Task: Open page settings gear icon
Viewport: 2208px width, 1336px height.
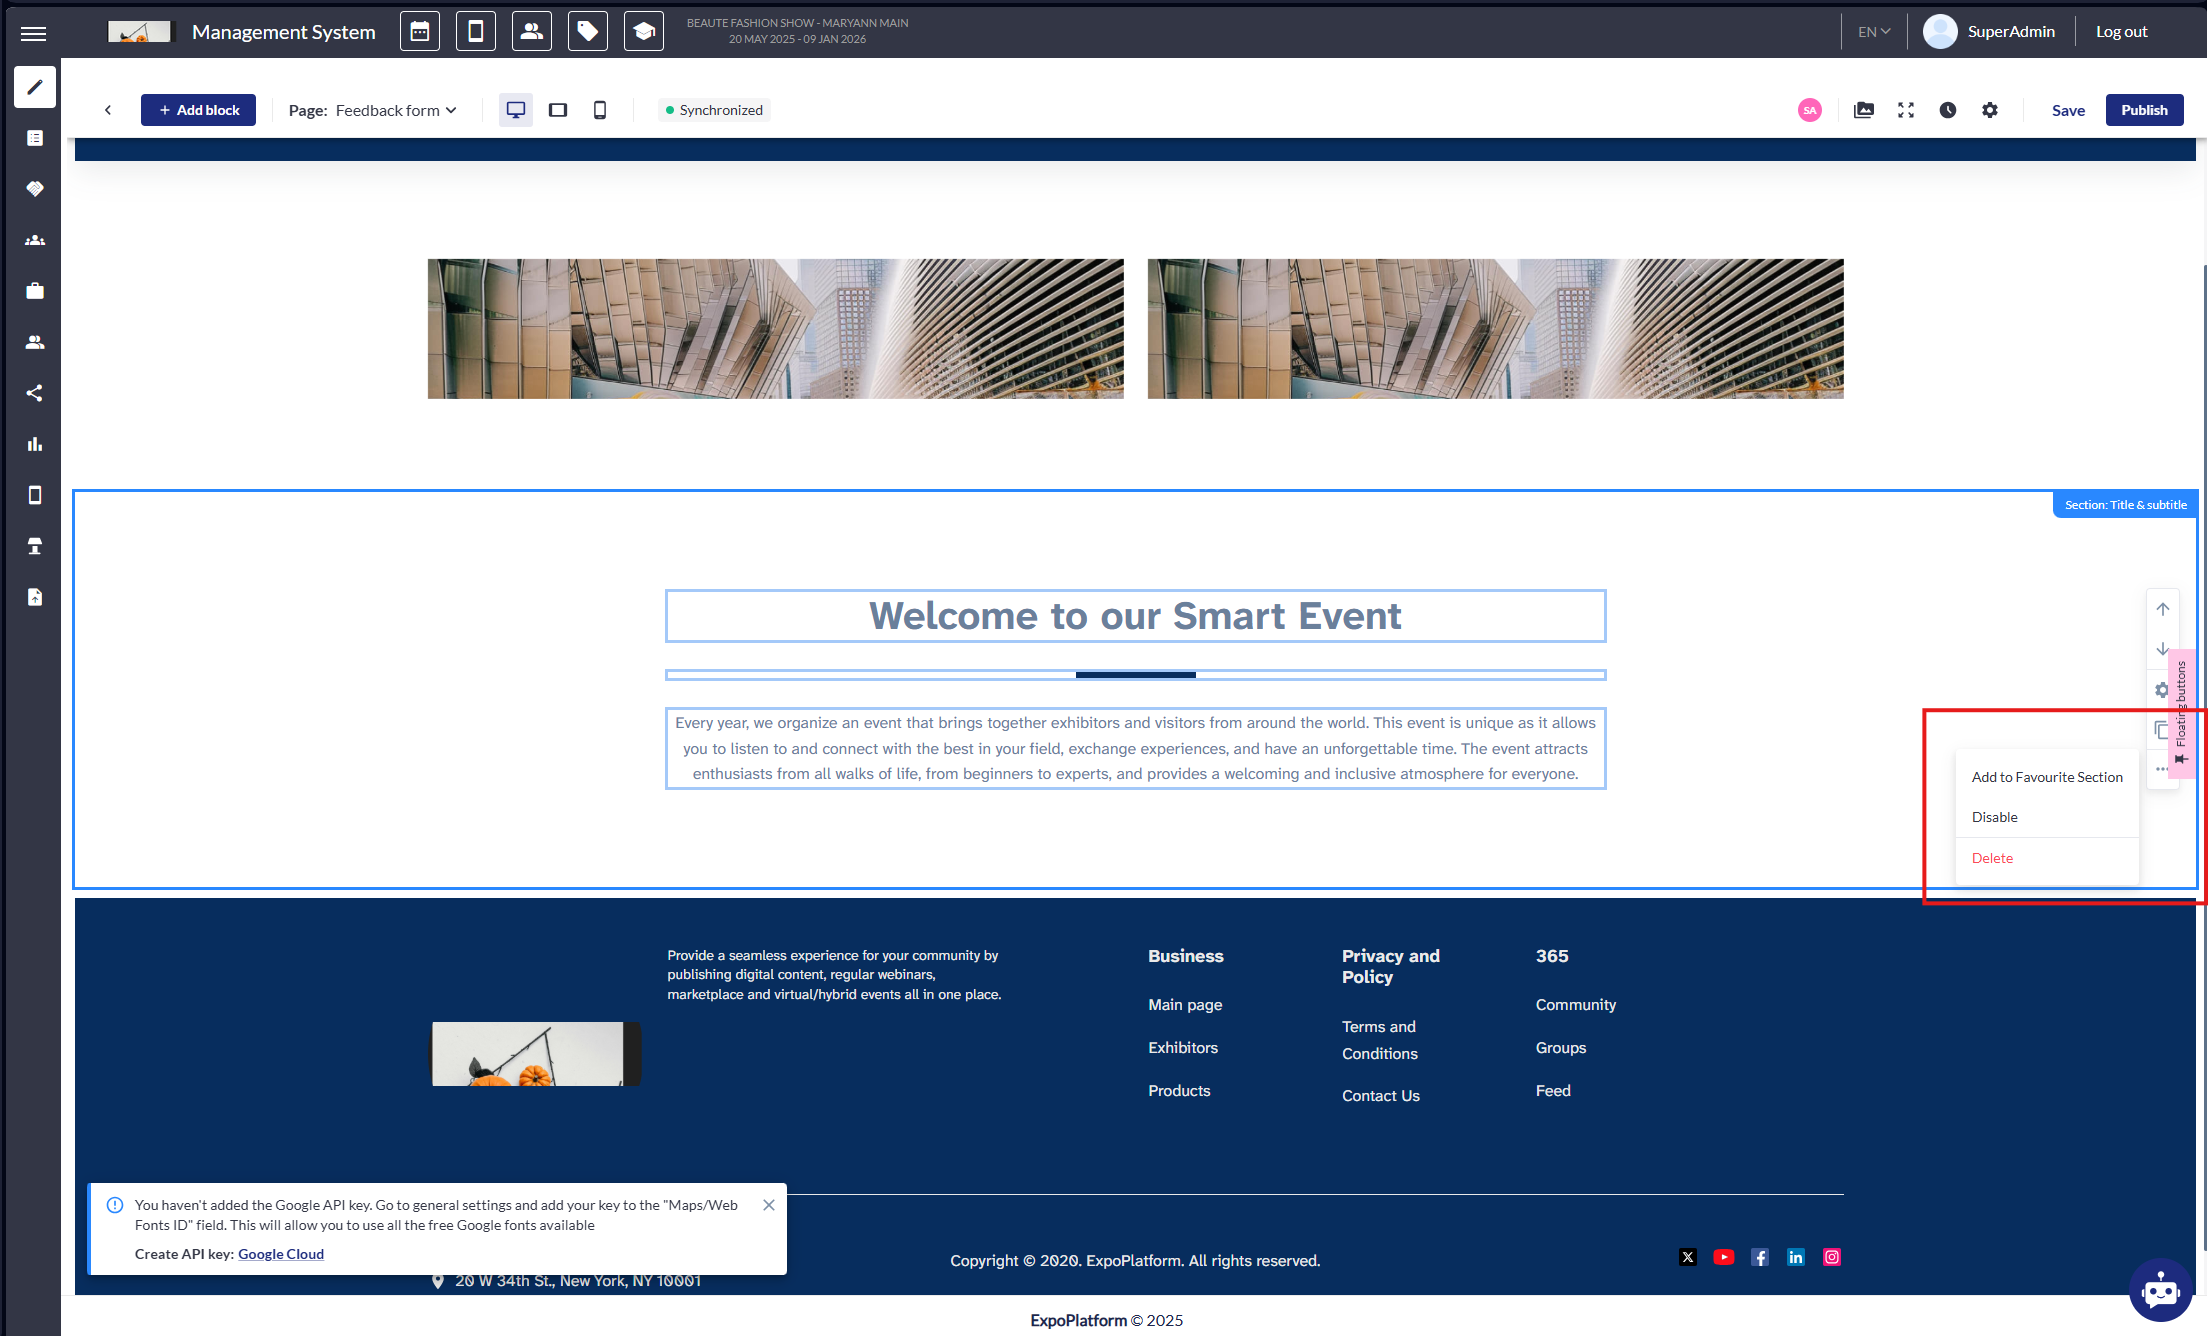Action: tap(1989, 110)
